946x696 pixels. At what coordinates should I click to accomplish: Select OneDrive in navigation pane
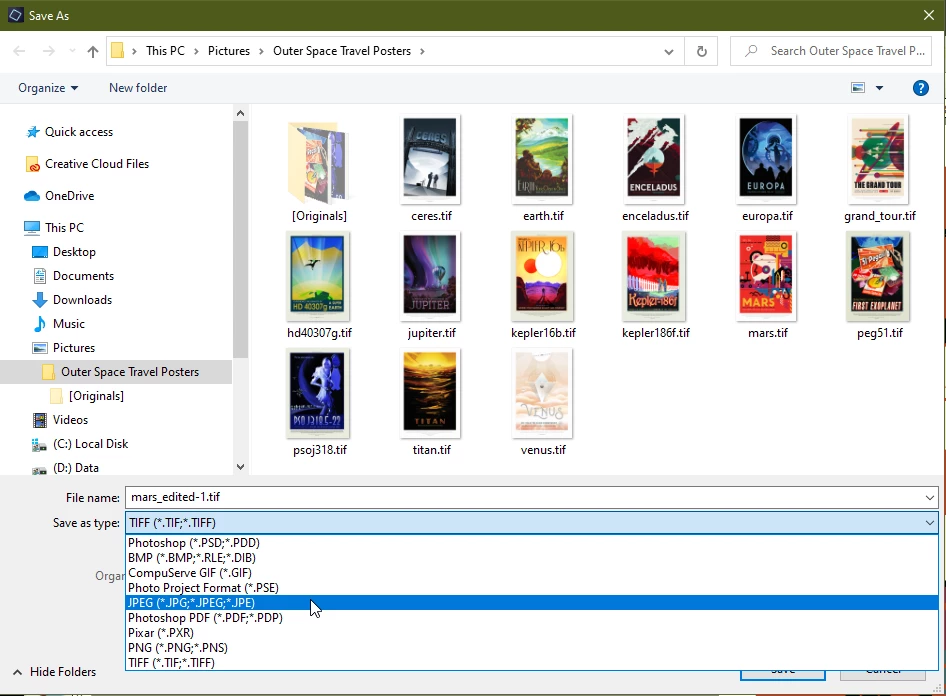click(x=69, y=196)
